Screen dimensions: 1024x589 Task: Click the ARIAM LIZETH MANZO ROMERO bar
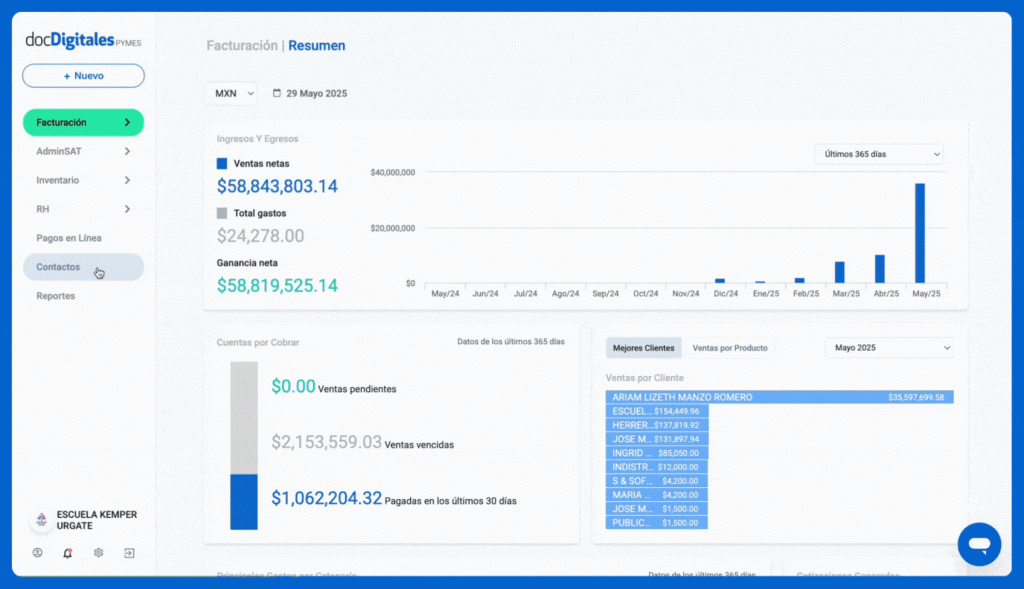(779, 397)
